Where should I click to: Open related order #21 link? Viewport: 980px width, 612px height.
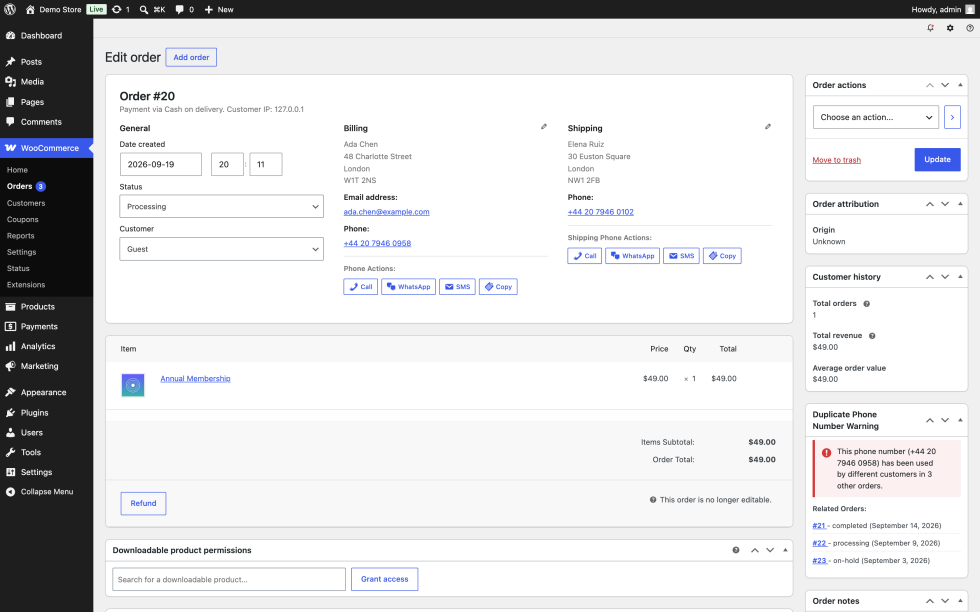point(819,526)
